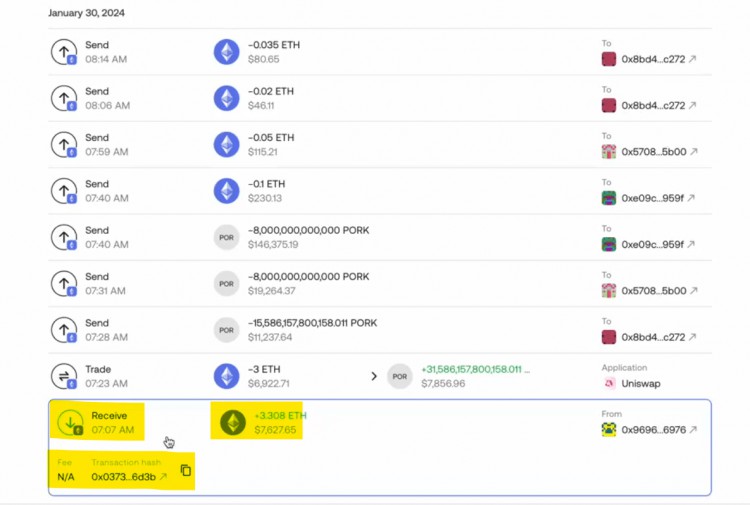The height and width of the screenshot is (505, 750).
Task: Select the -0.035 ETH amount
Action: (274, 45)
